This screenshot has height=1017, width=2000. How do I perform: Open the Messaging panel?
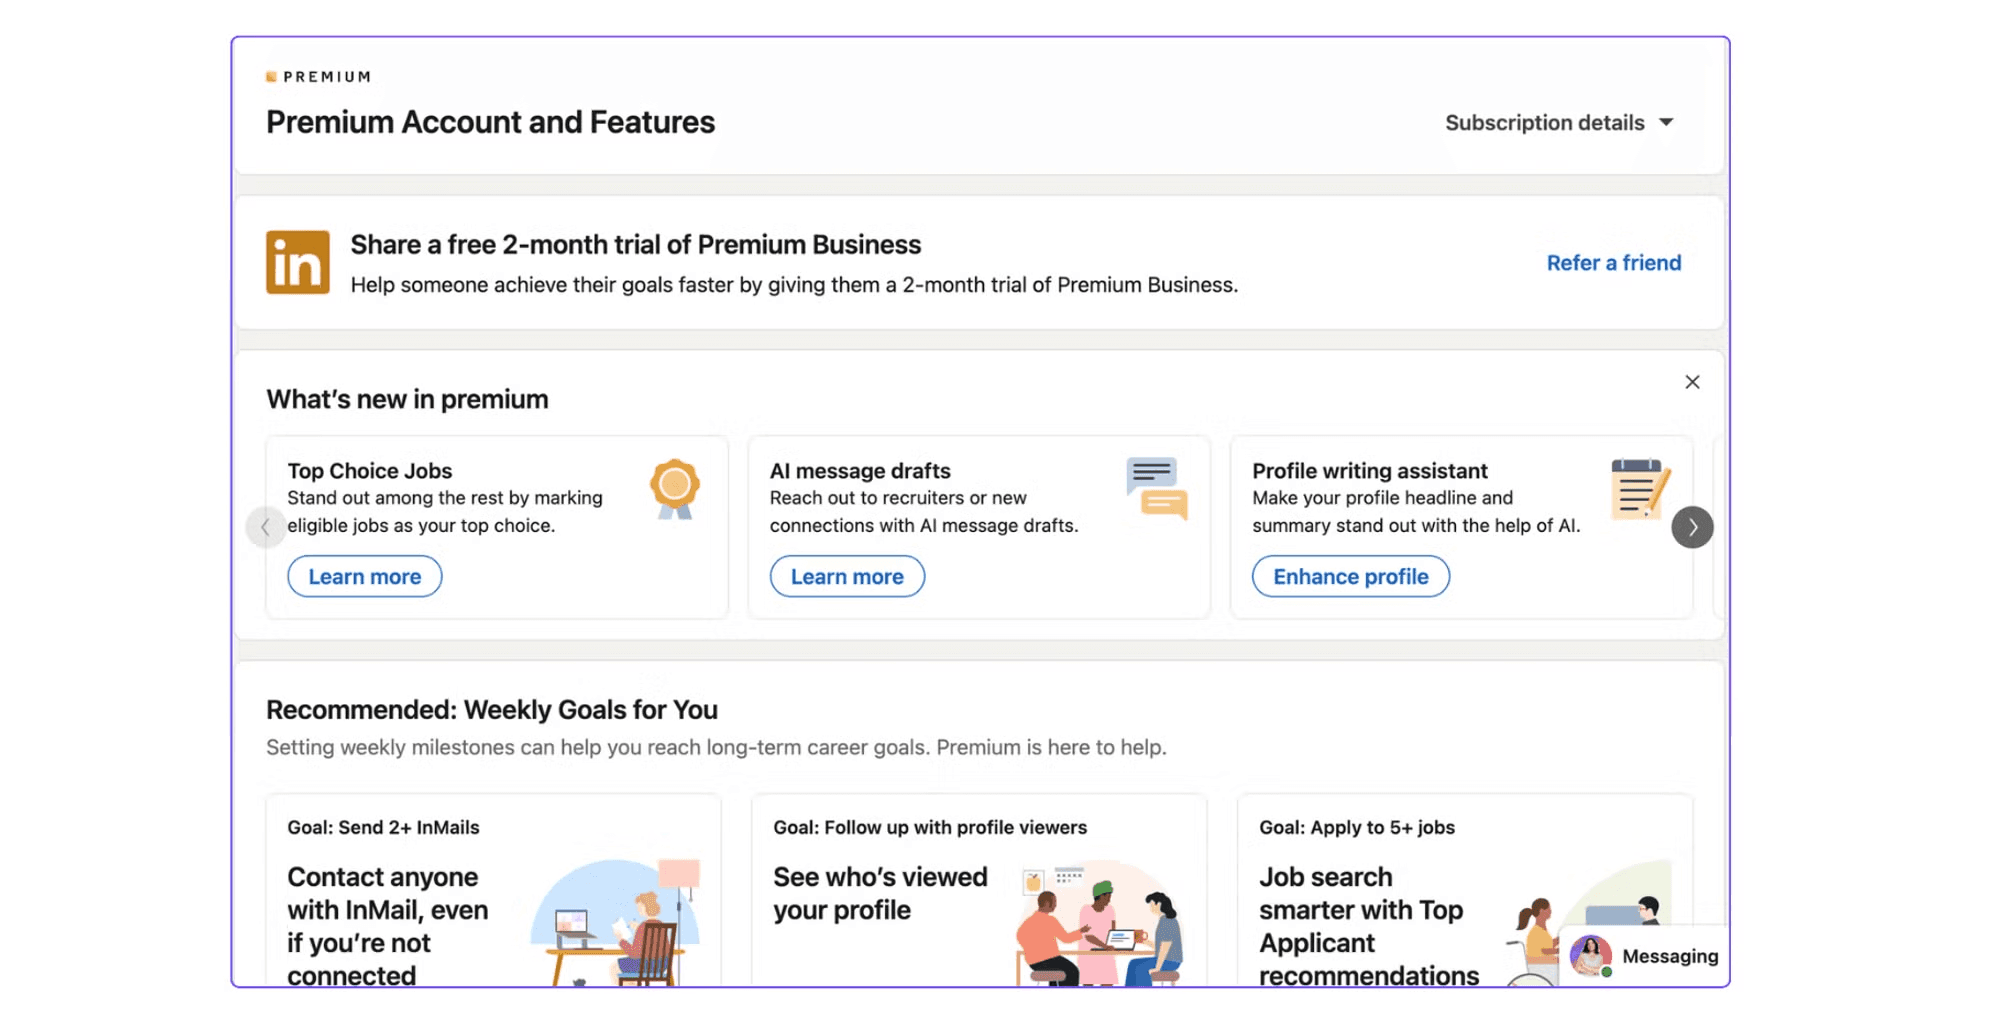pyautogui.click(x=1644, y=956)
